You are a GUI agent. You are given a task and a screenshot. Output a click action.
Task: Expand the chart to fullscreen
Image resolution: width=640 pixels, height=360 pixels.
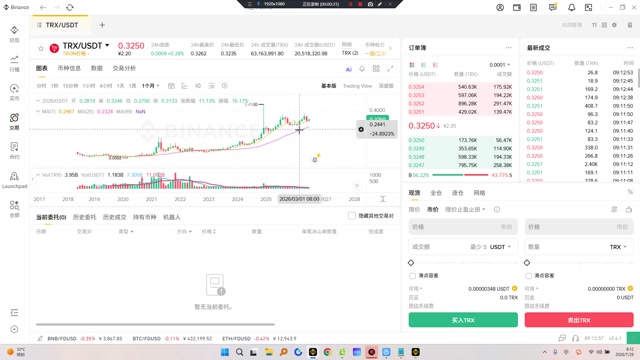[390, 69]
